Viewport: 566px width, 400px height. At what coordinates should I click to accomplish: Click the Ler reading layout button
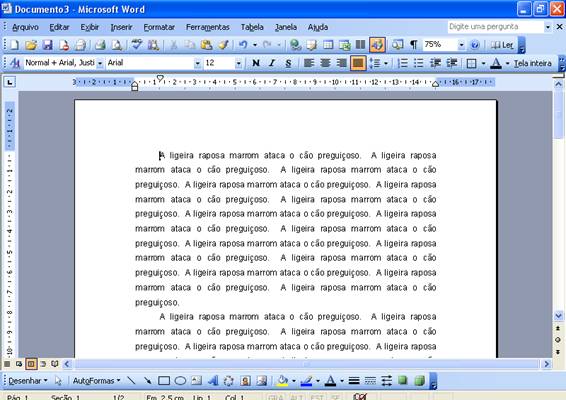[502, 45]
